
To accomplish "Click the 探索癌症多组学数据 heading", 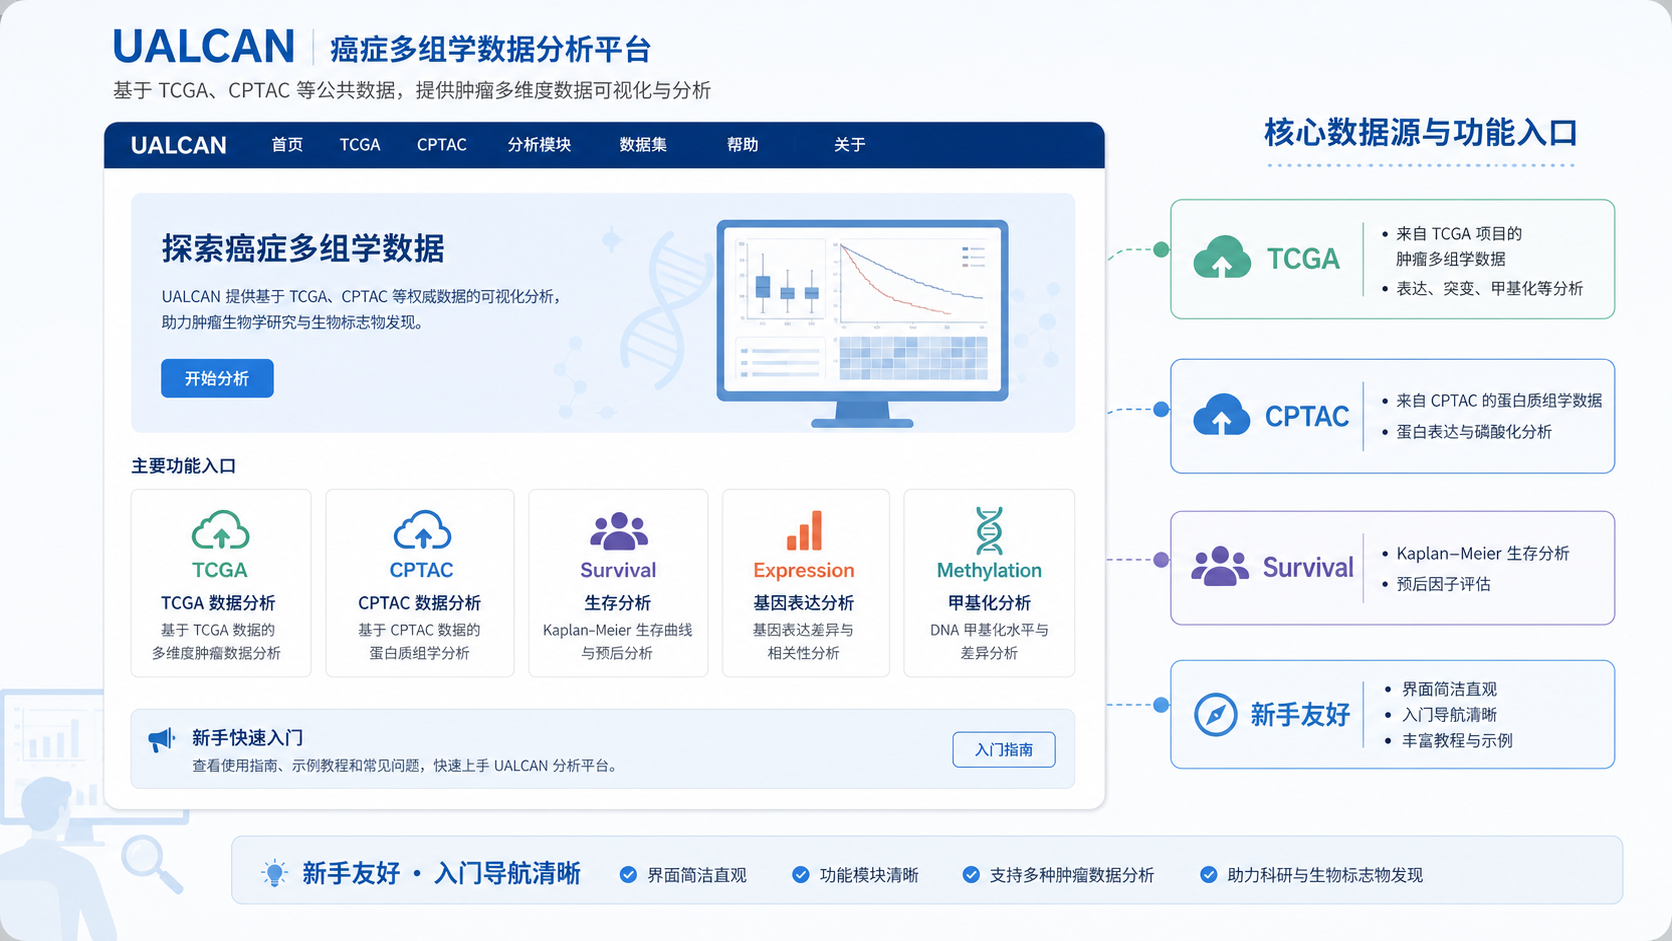I will click(x=303, y=249).
